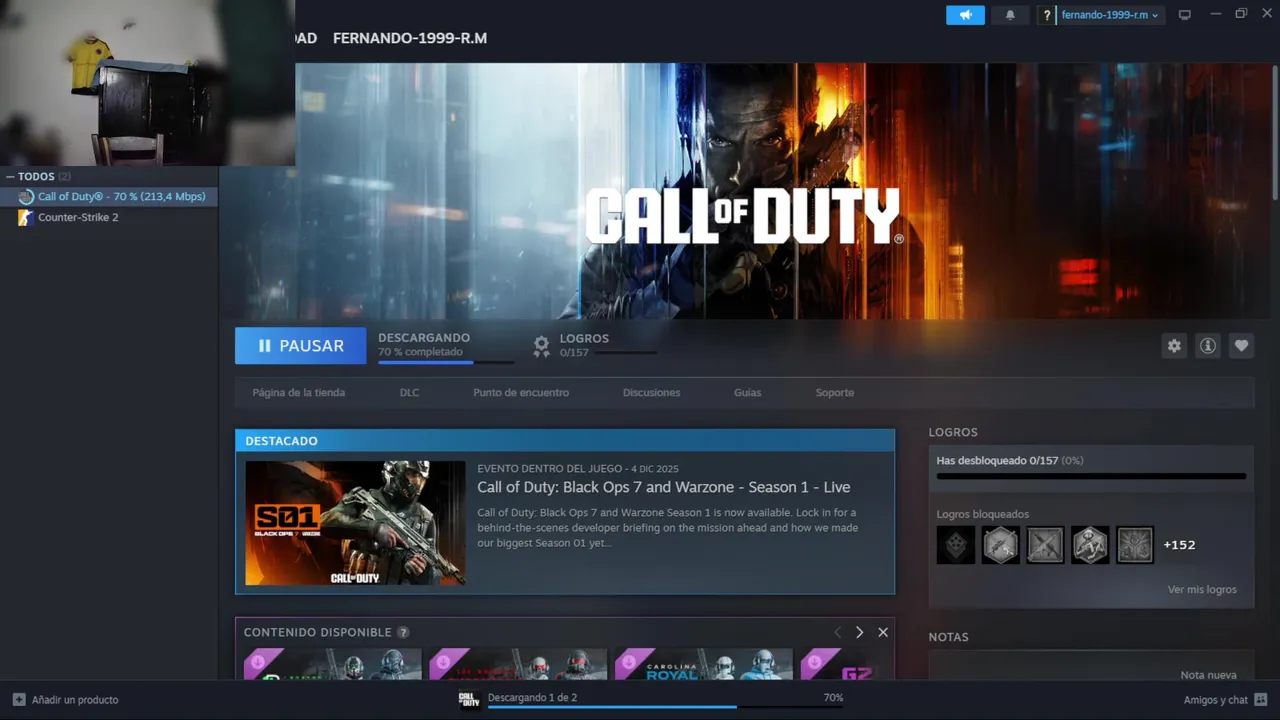Open the notifications bell
The image size is (1280, 720).
1010,15
